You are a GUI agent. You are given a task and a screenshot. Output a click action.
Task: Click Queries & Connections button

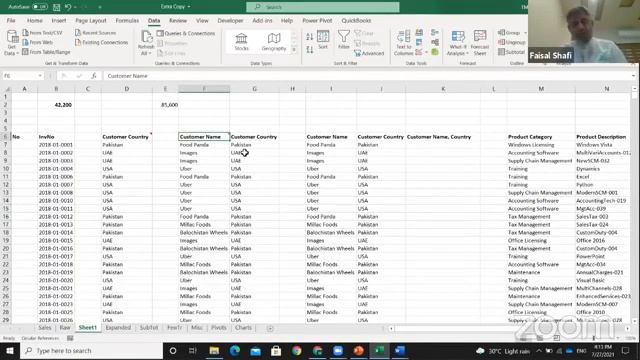click(x=186, y=33)
